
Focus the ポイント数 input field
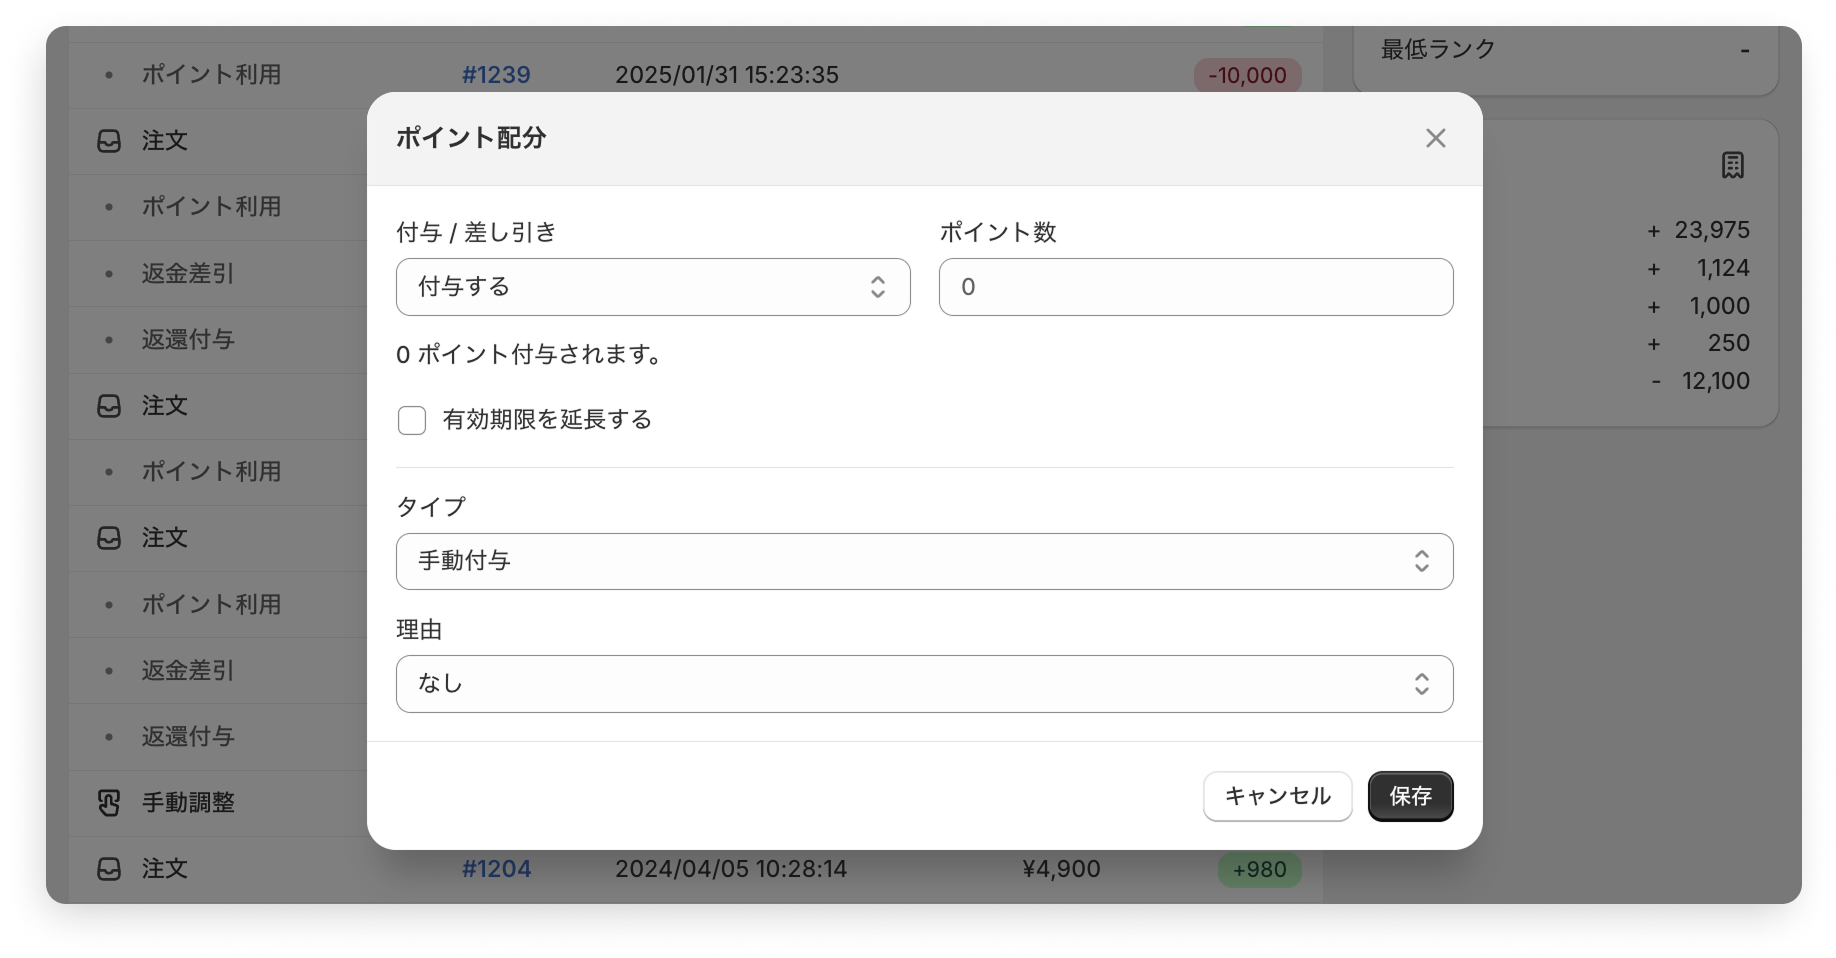[x=1195, y=287]
